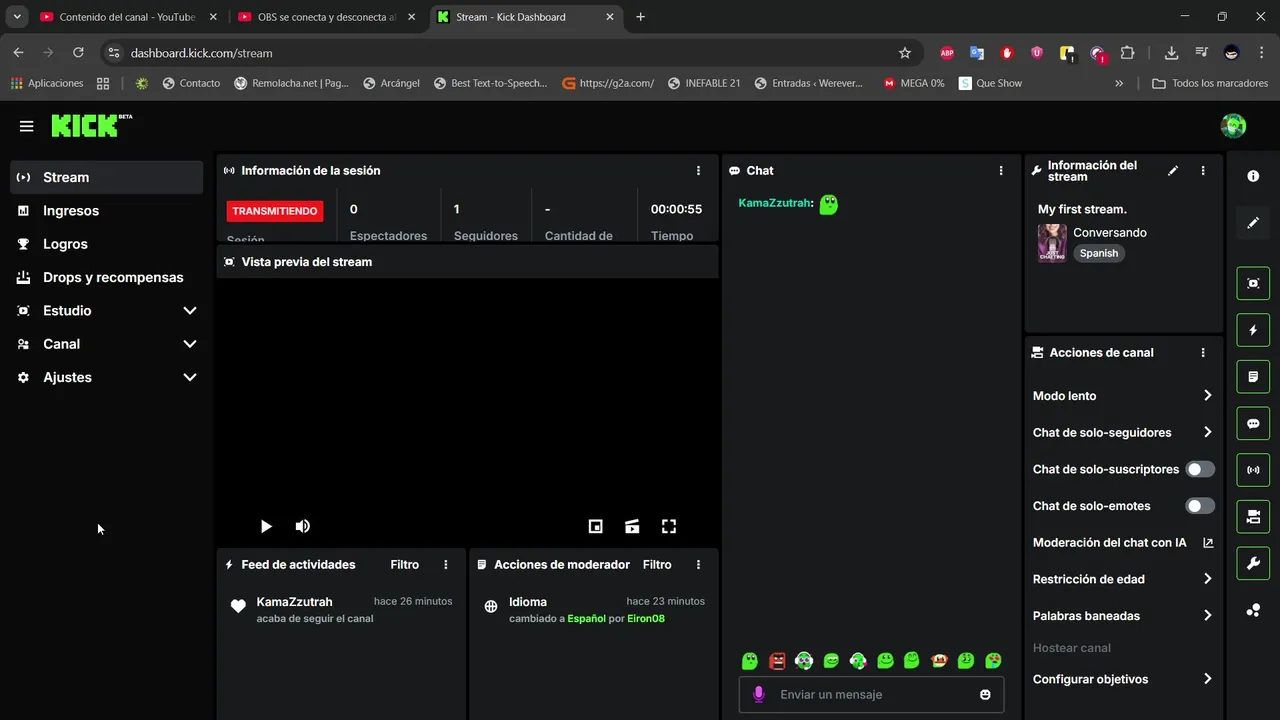
Task: Open Chrome downloads icon
Action: [1171, 53]
